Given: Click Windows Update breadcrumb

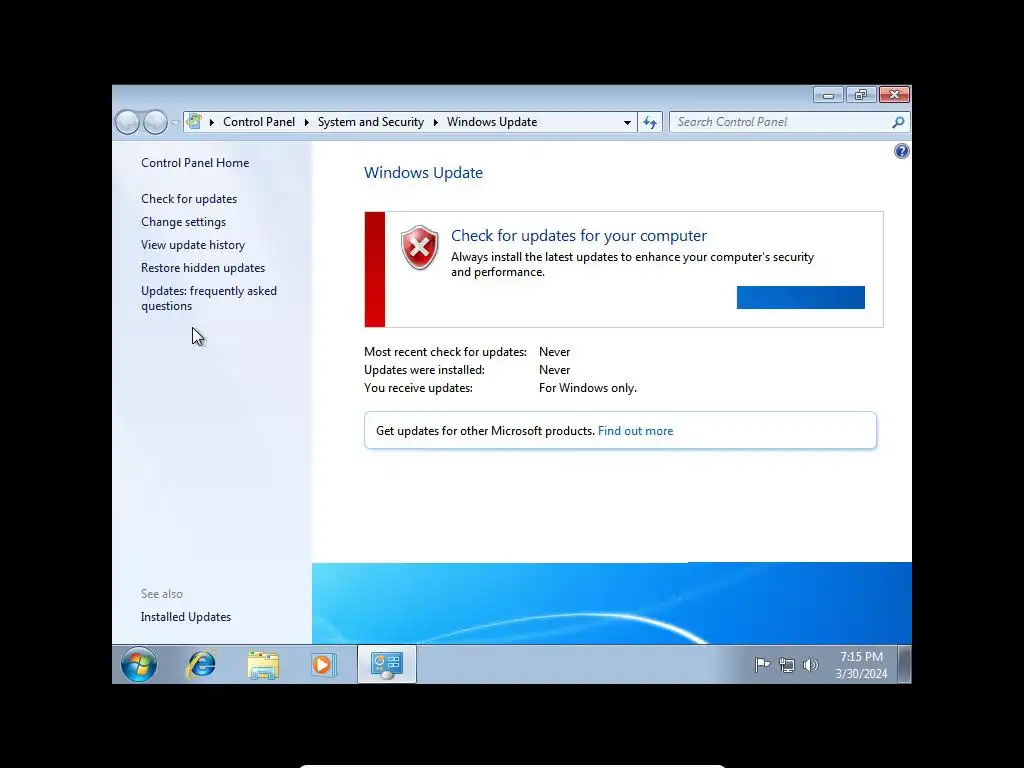Looking at the screenshot, I should click(492, 122).
